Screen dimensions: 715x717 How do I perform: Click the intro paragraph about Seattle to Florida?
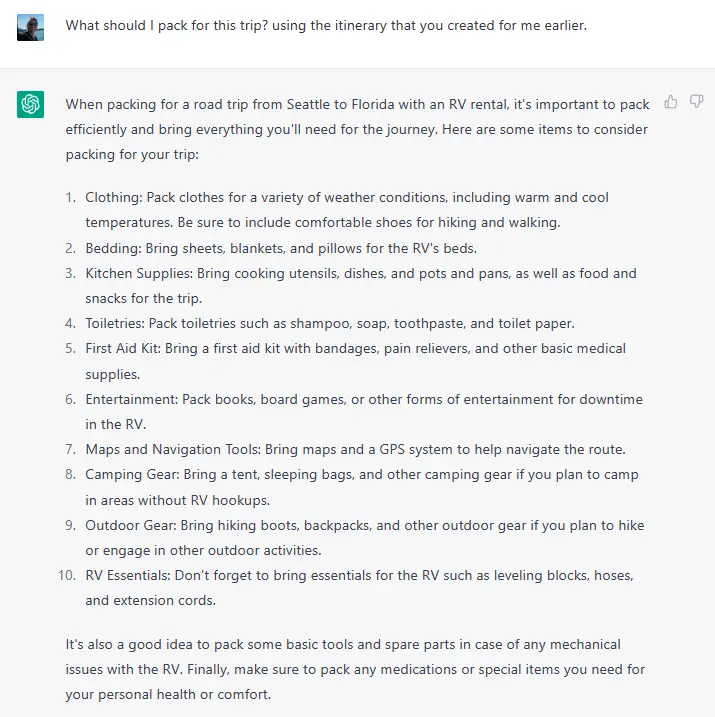click(x=357, y=129)
